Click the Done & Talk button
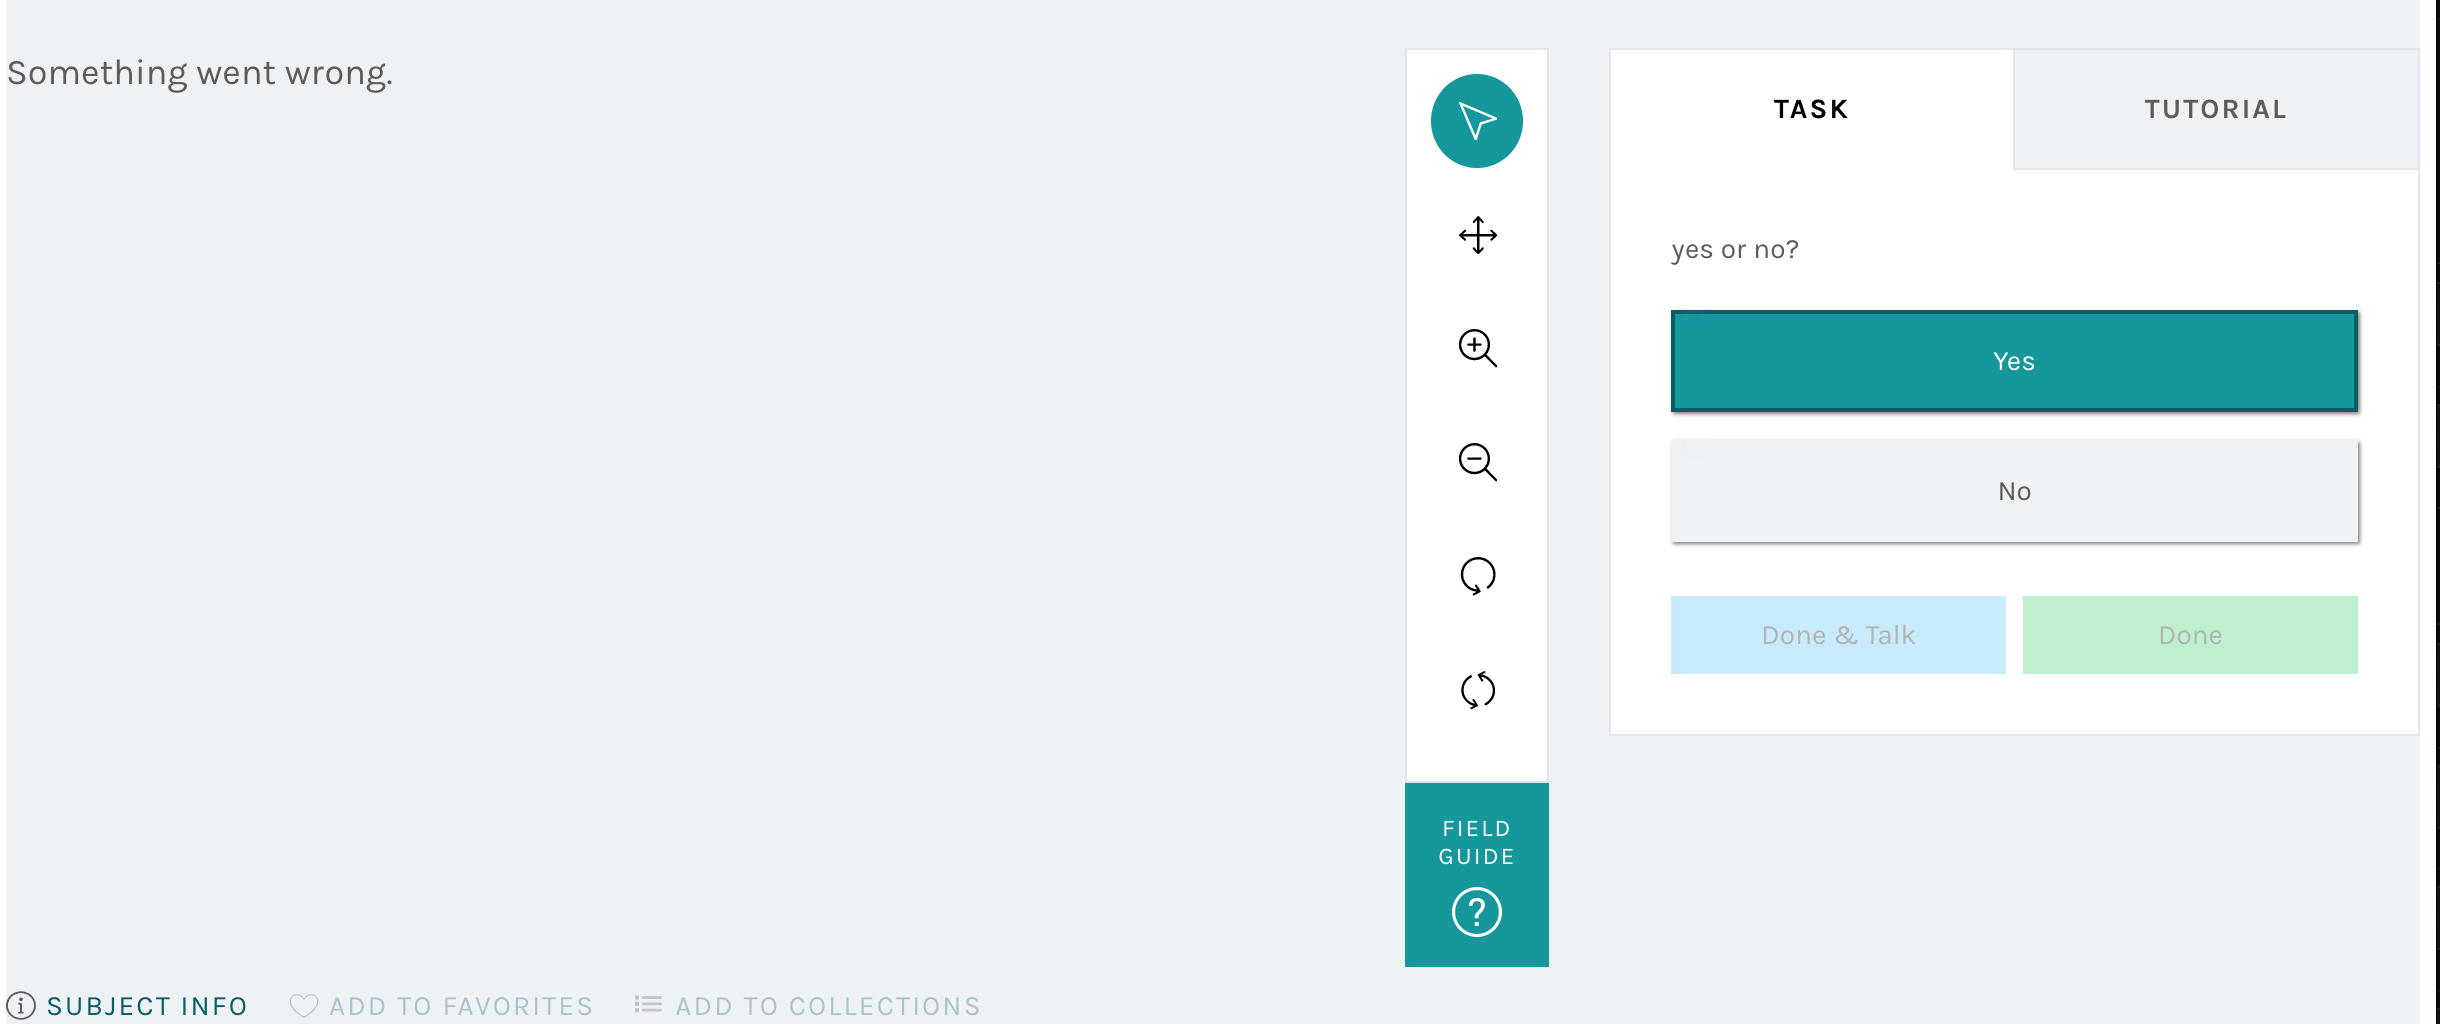The height and width of the screenshot is (1024, 2440). [x=1837, y=634]
